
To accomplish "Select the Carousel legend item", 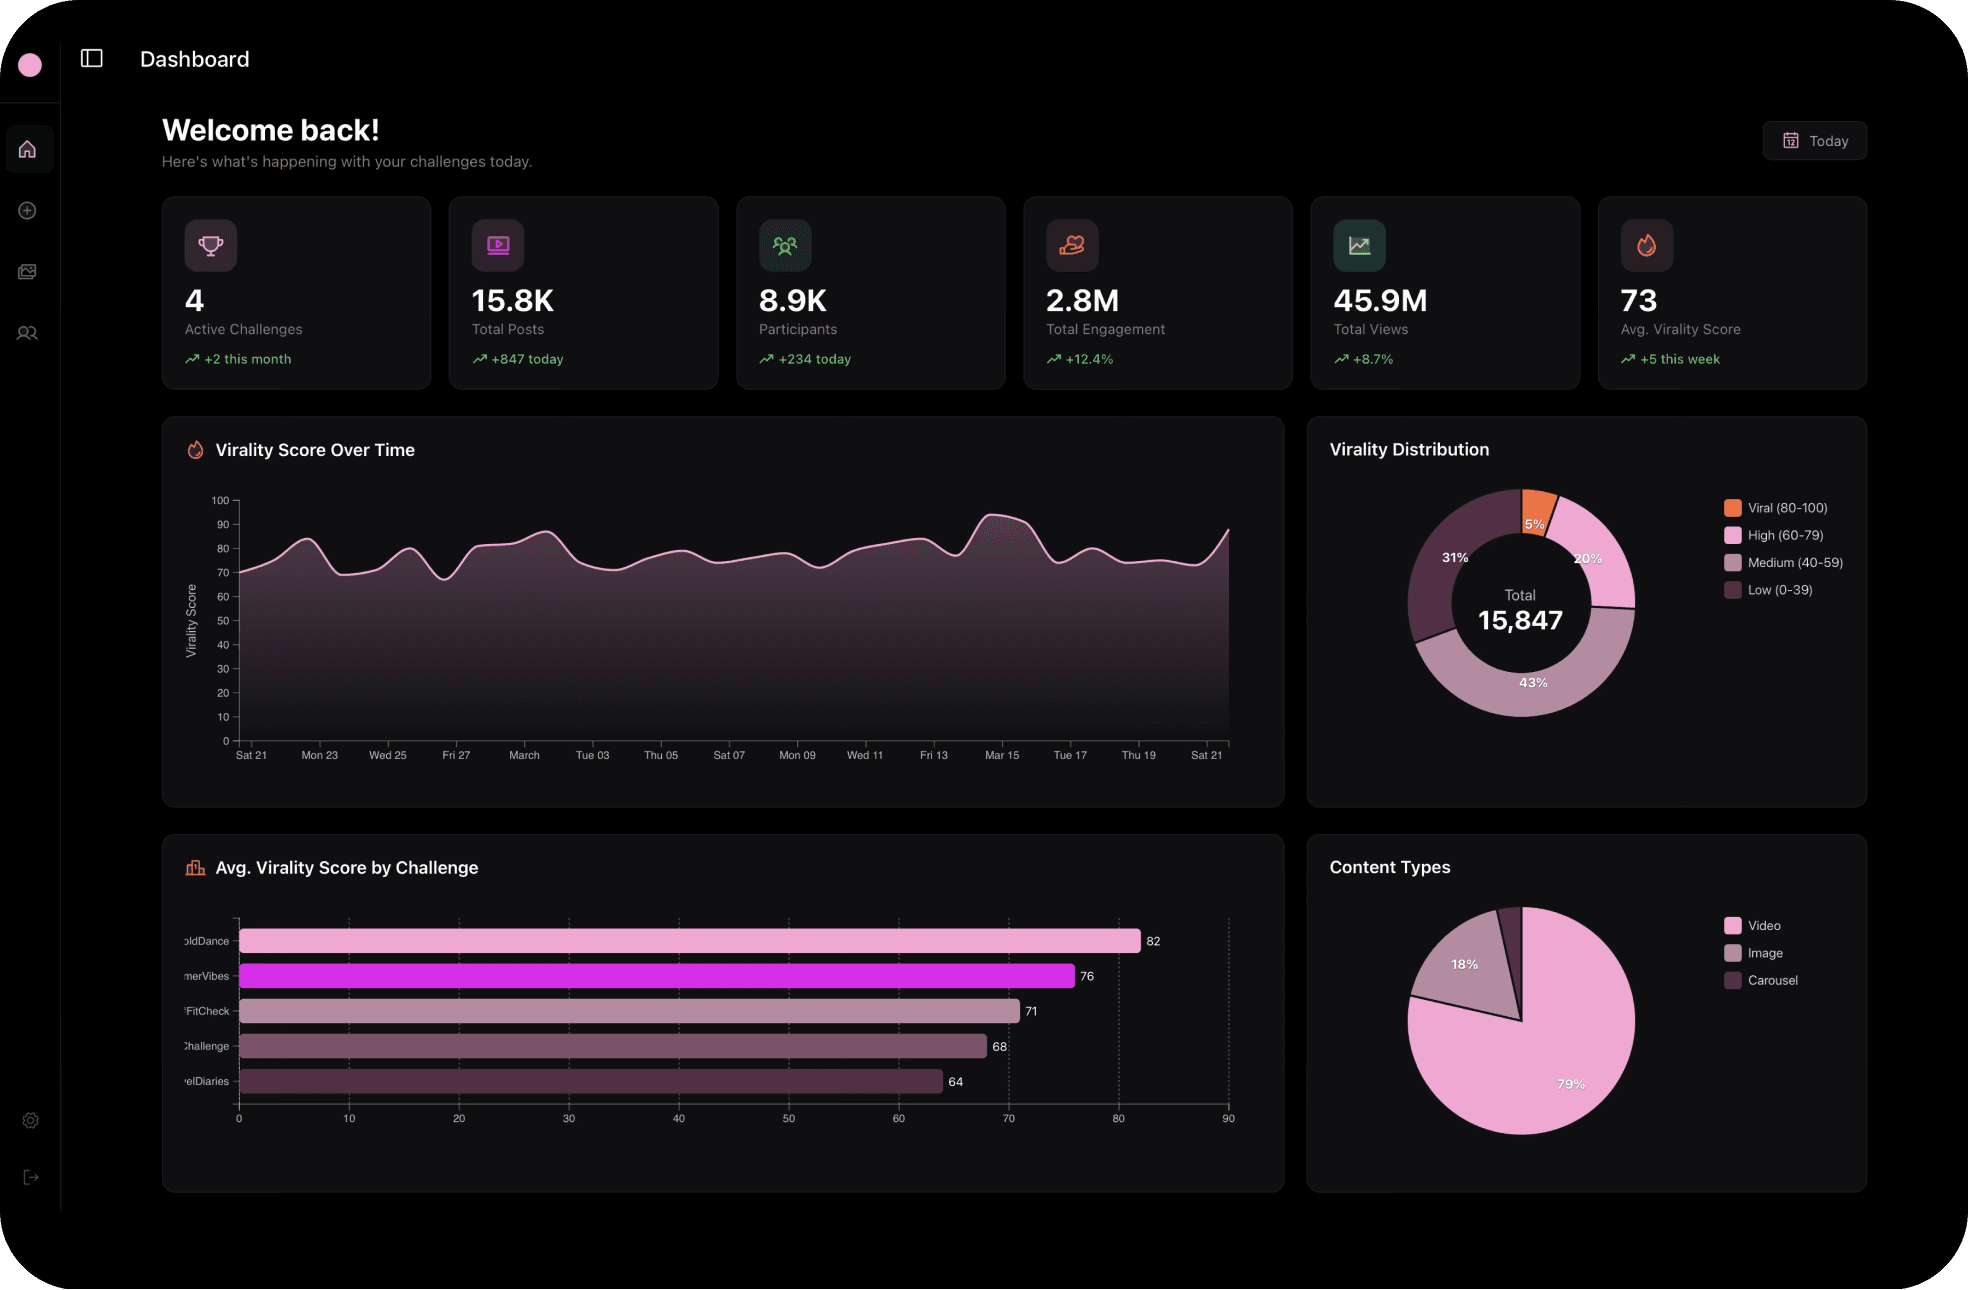I will [1771, 980].
